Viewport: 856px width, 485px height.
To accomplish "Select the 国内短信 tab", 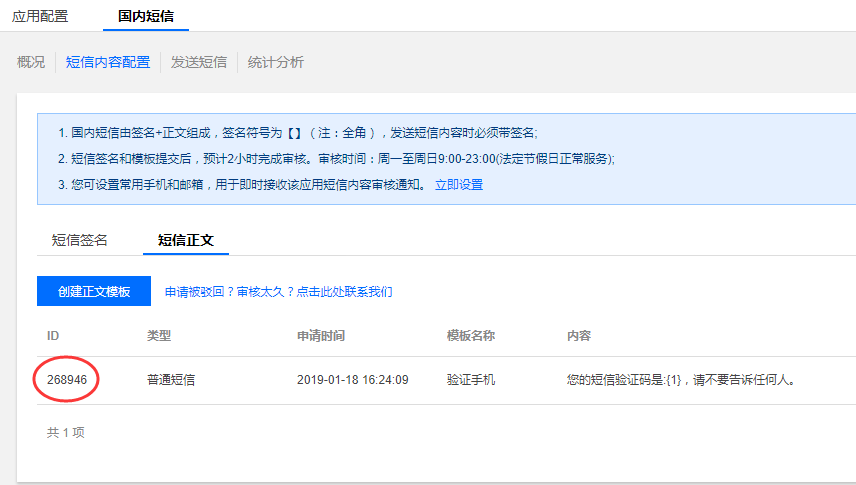I will point(146,16).
